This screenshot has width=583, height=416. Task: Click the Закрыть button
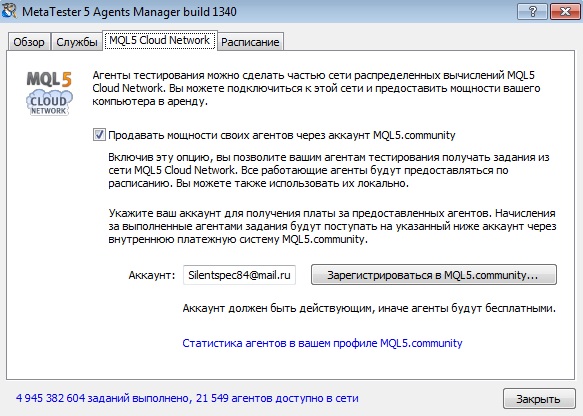[x=538, y=399]
